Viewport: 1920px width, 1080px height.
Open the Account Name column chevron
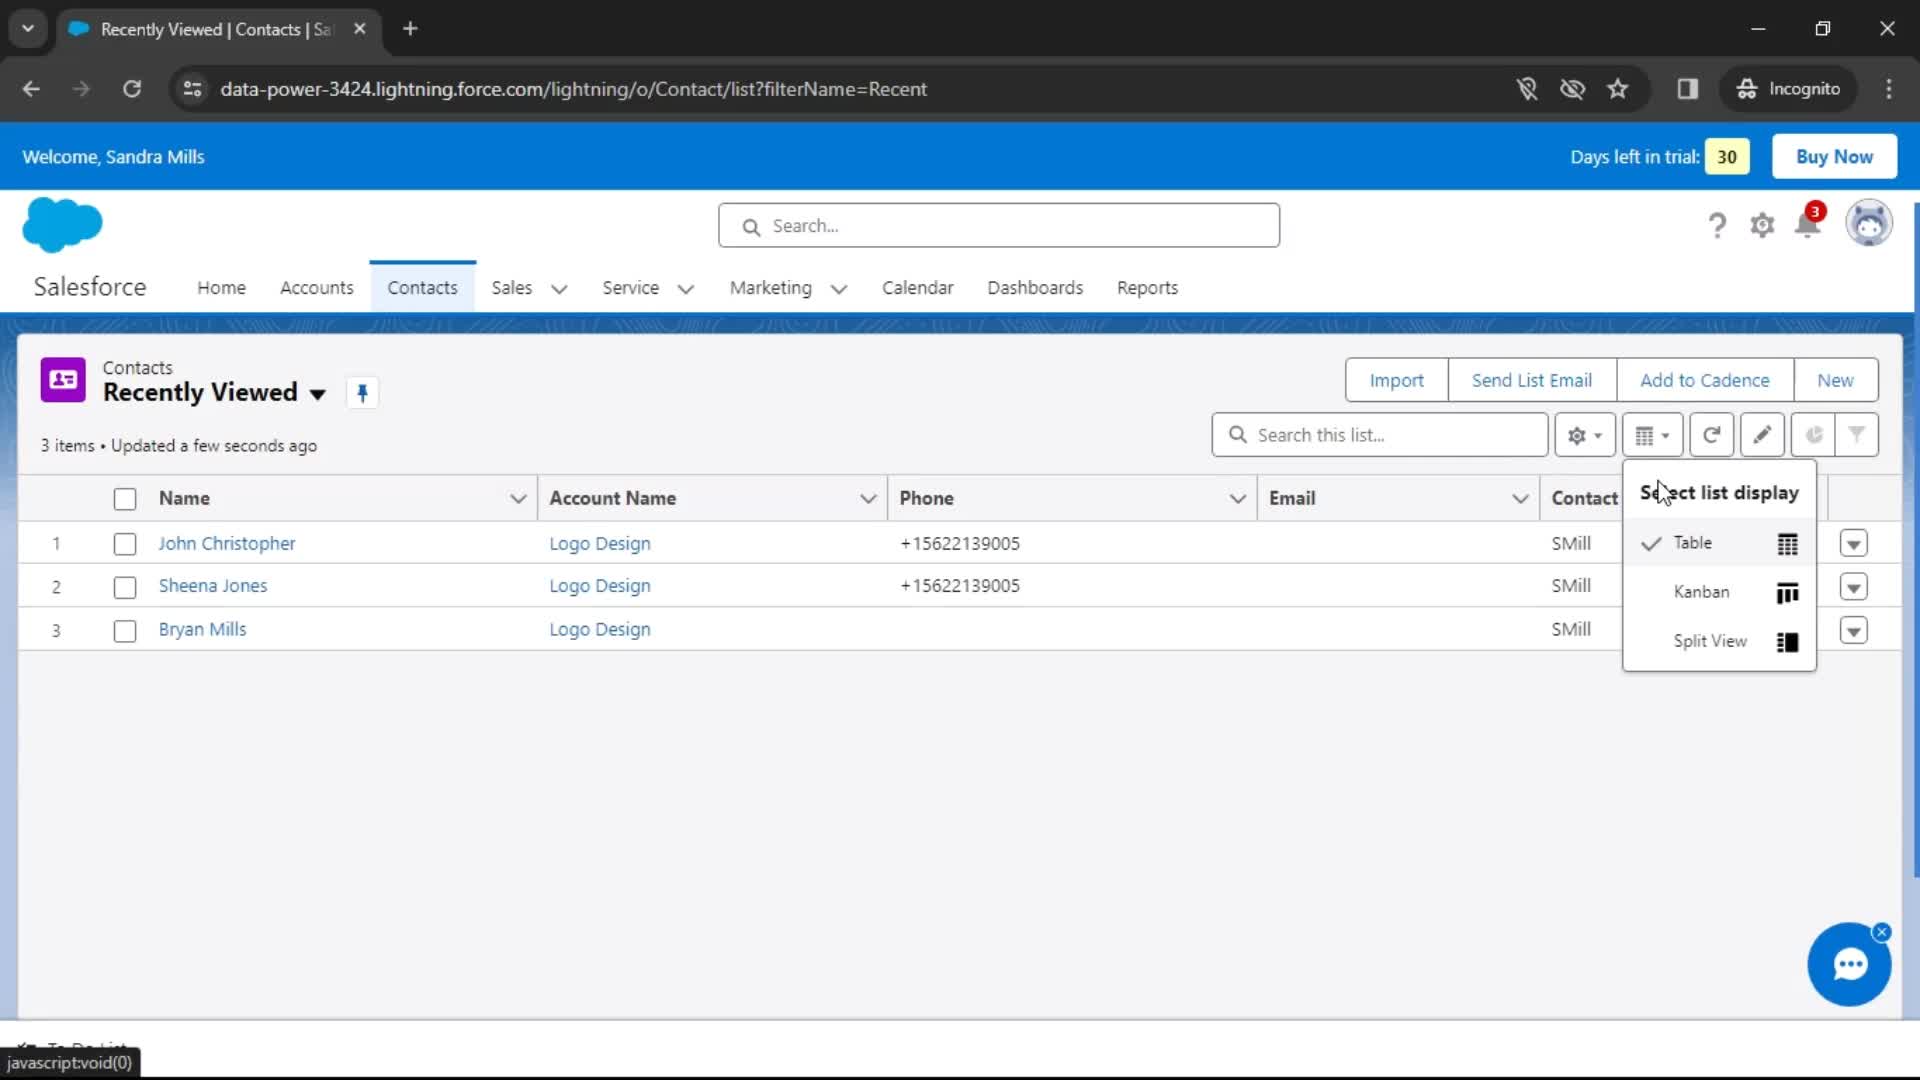[867, 498]
